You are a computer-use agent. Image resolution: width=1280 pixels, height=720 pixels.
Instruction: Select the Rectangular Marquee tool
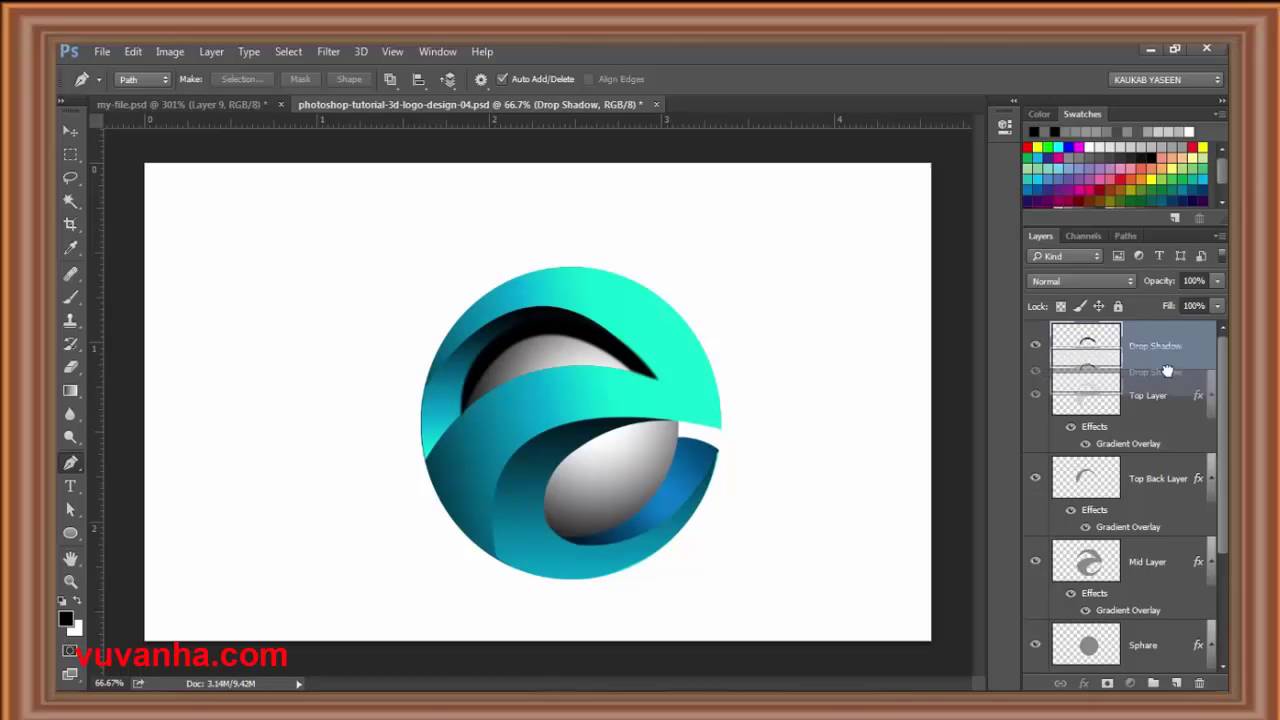(70, 154)
